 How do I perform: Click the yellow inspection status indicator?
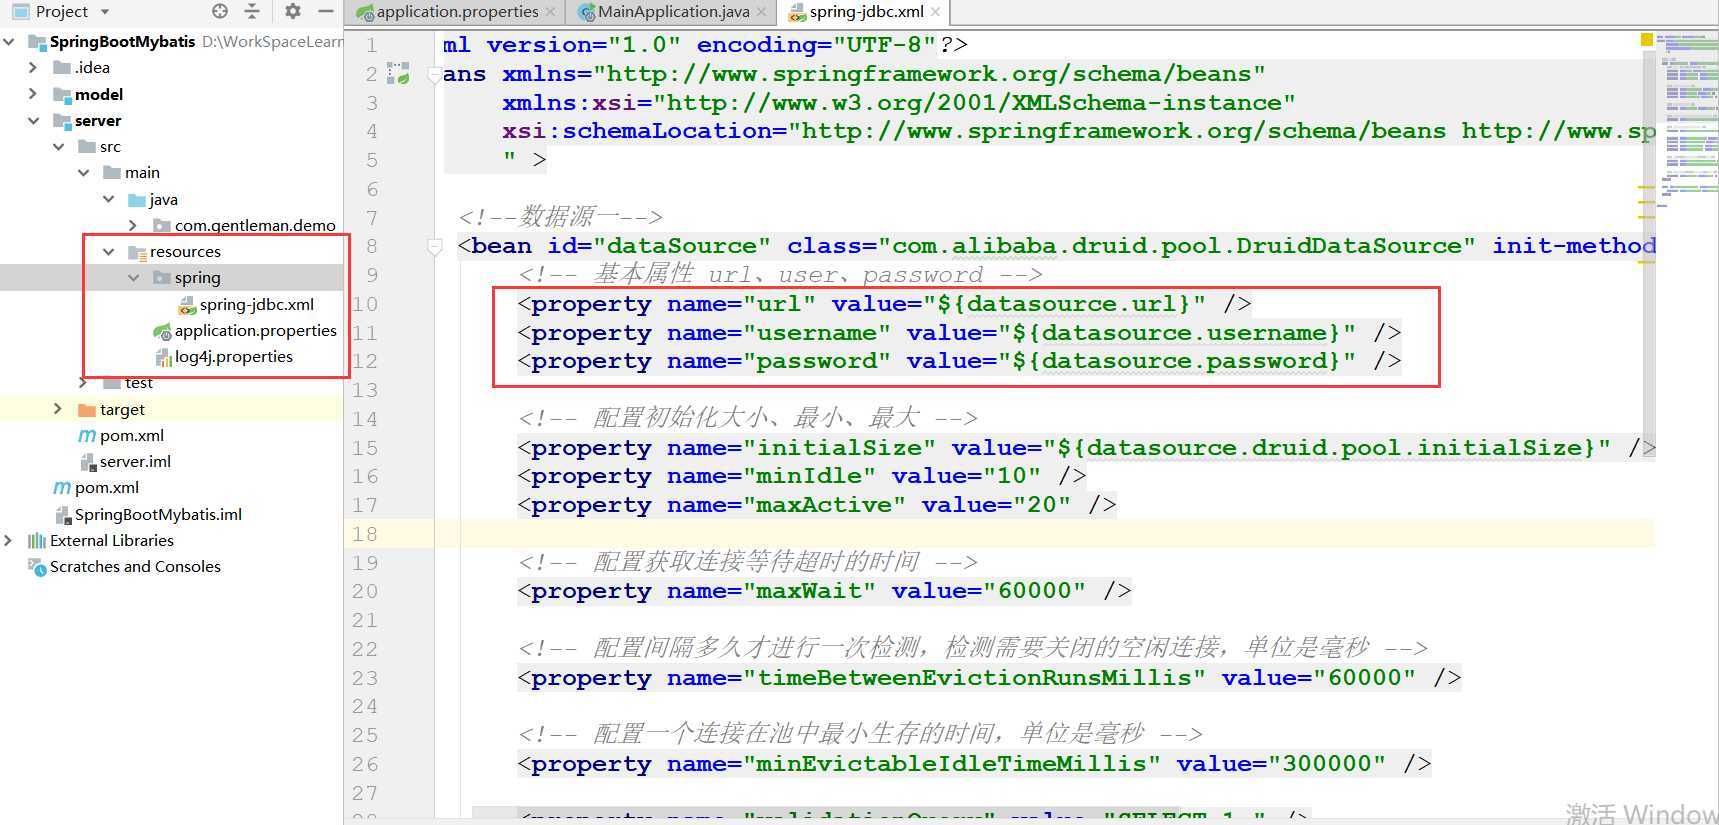1646,39
